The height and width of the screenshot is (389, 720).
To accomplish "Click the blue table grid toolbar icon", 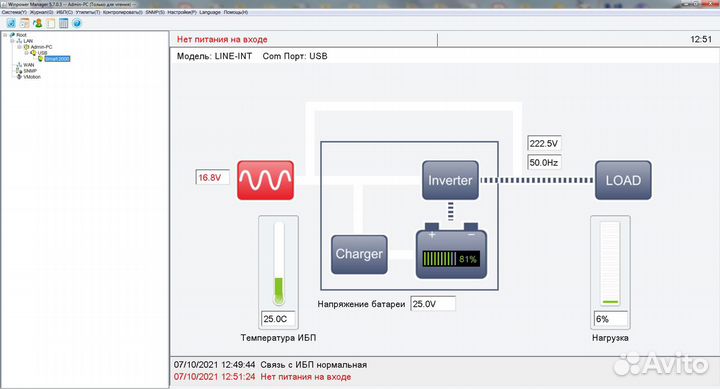I will 64,23.
